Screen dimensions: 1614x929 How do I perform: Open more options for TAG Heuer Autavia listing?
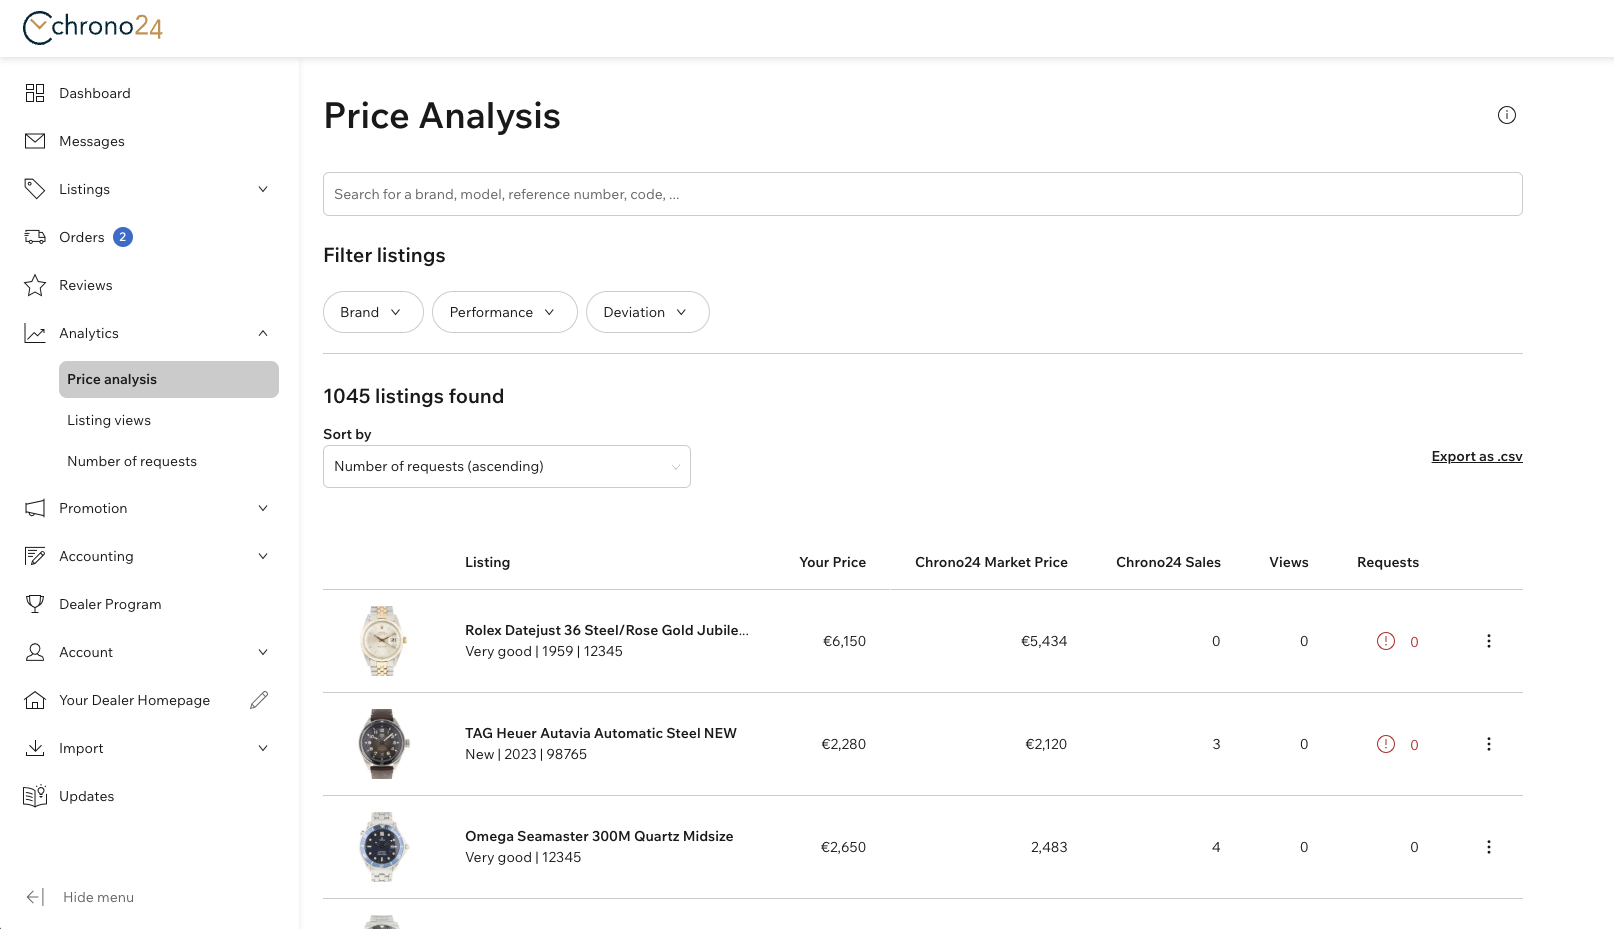(1489, 744)
